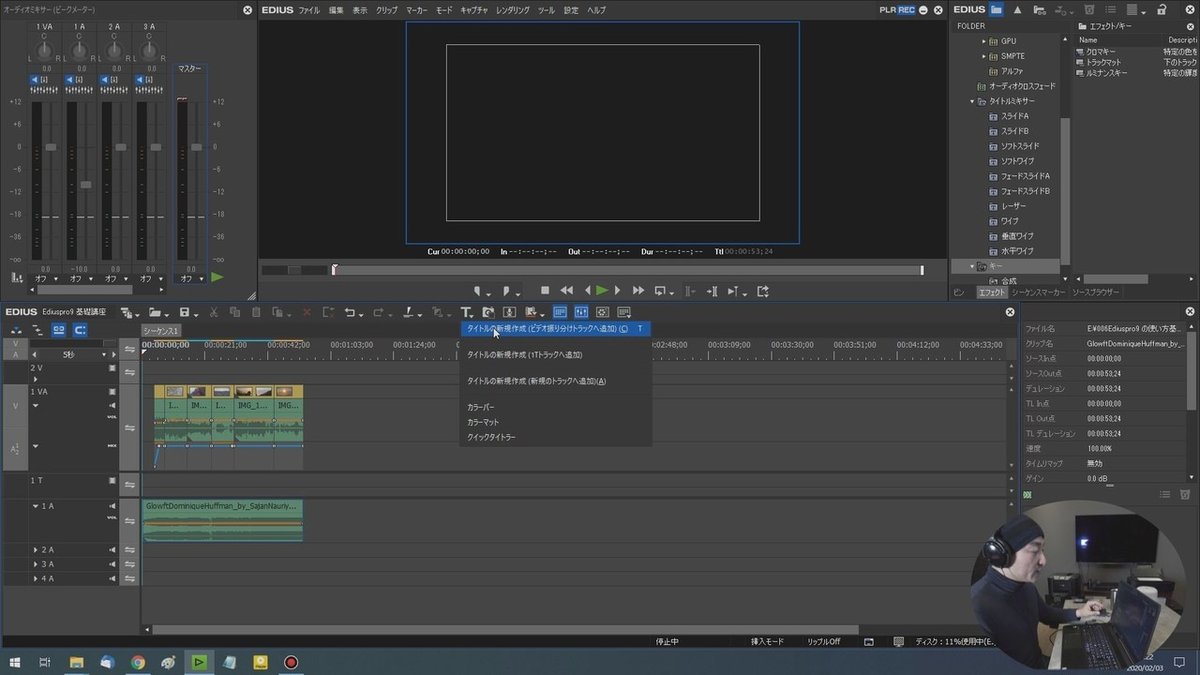Collapse the タイトルミキサー effect folder
Image resolution: width=1200 pixels, height=675 pixels.
point(971,101)
